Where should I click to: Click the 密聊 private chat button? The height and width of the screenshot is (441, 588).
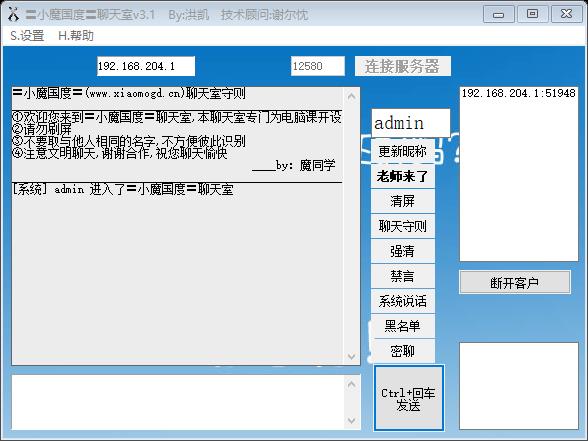coord(403,351)
